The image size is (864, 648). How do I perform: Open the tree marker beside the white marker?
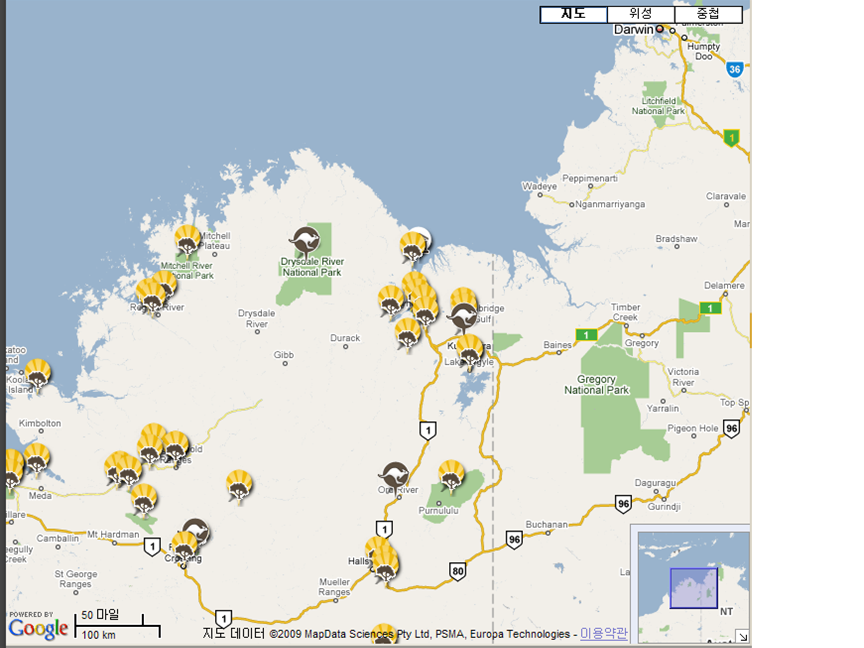coord(413,248)
